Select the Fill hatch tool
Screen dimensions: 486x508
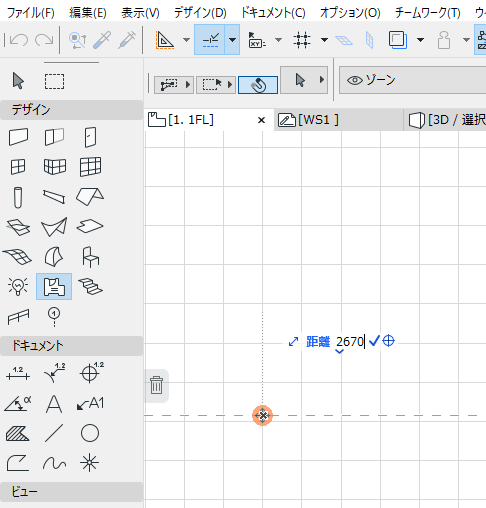(x=18, y=433)
